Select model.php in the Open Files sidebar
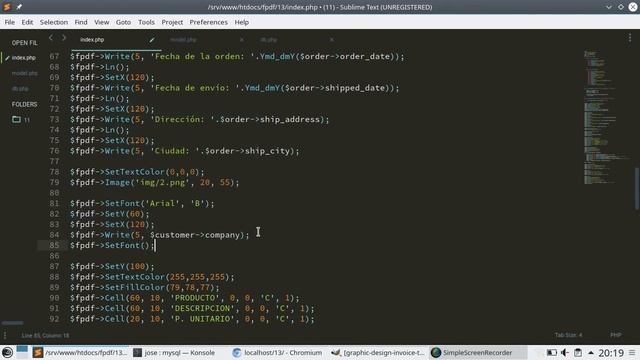 click(24, 73)
